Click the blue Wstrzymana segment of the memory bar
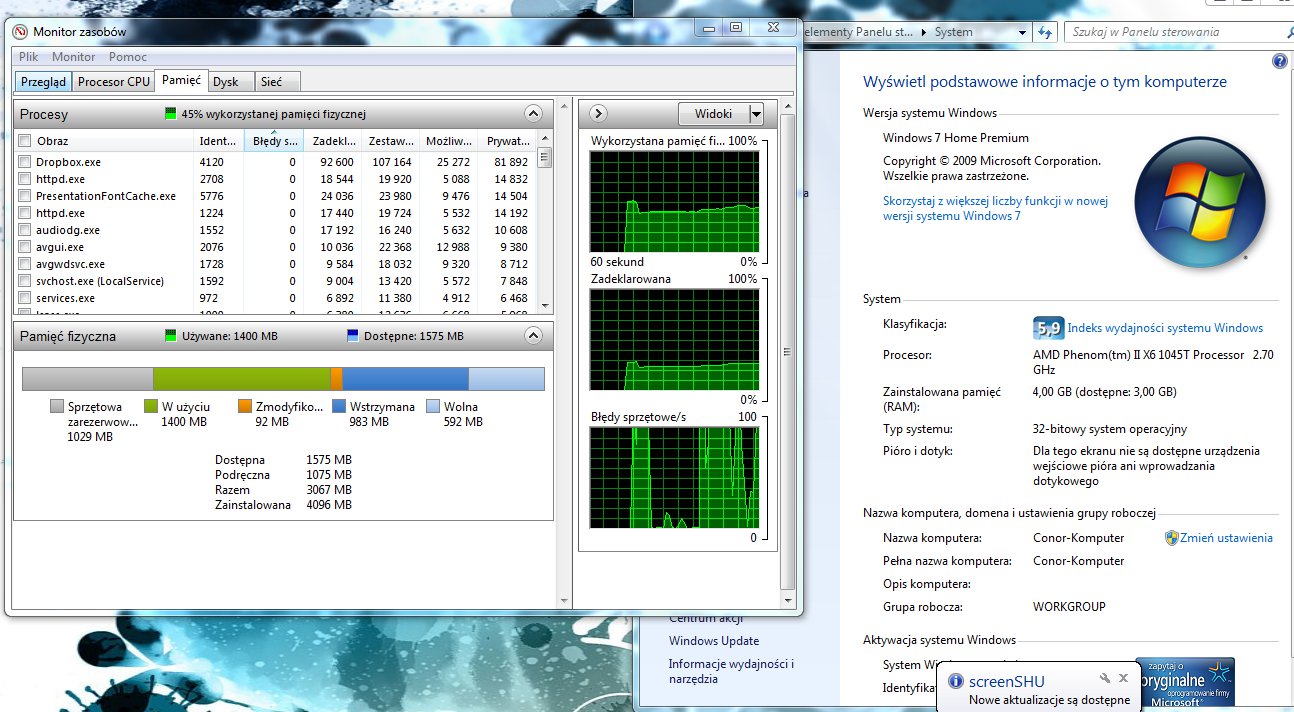Viewport: 1294px width, 712px height. [405, 379]
